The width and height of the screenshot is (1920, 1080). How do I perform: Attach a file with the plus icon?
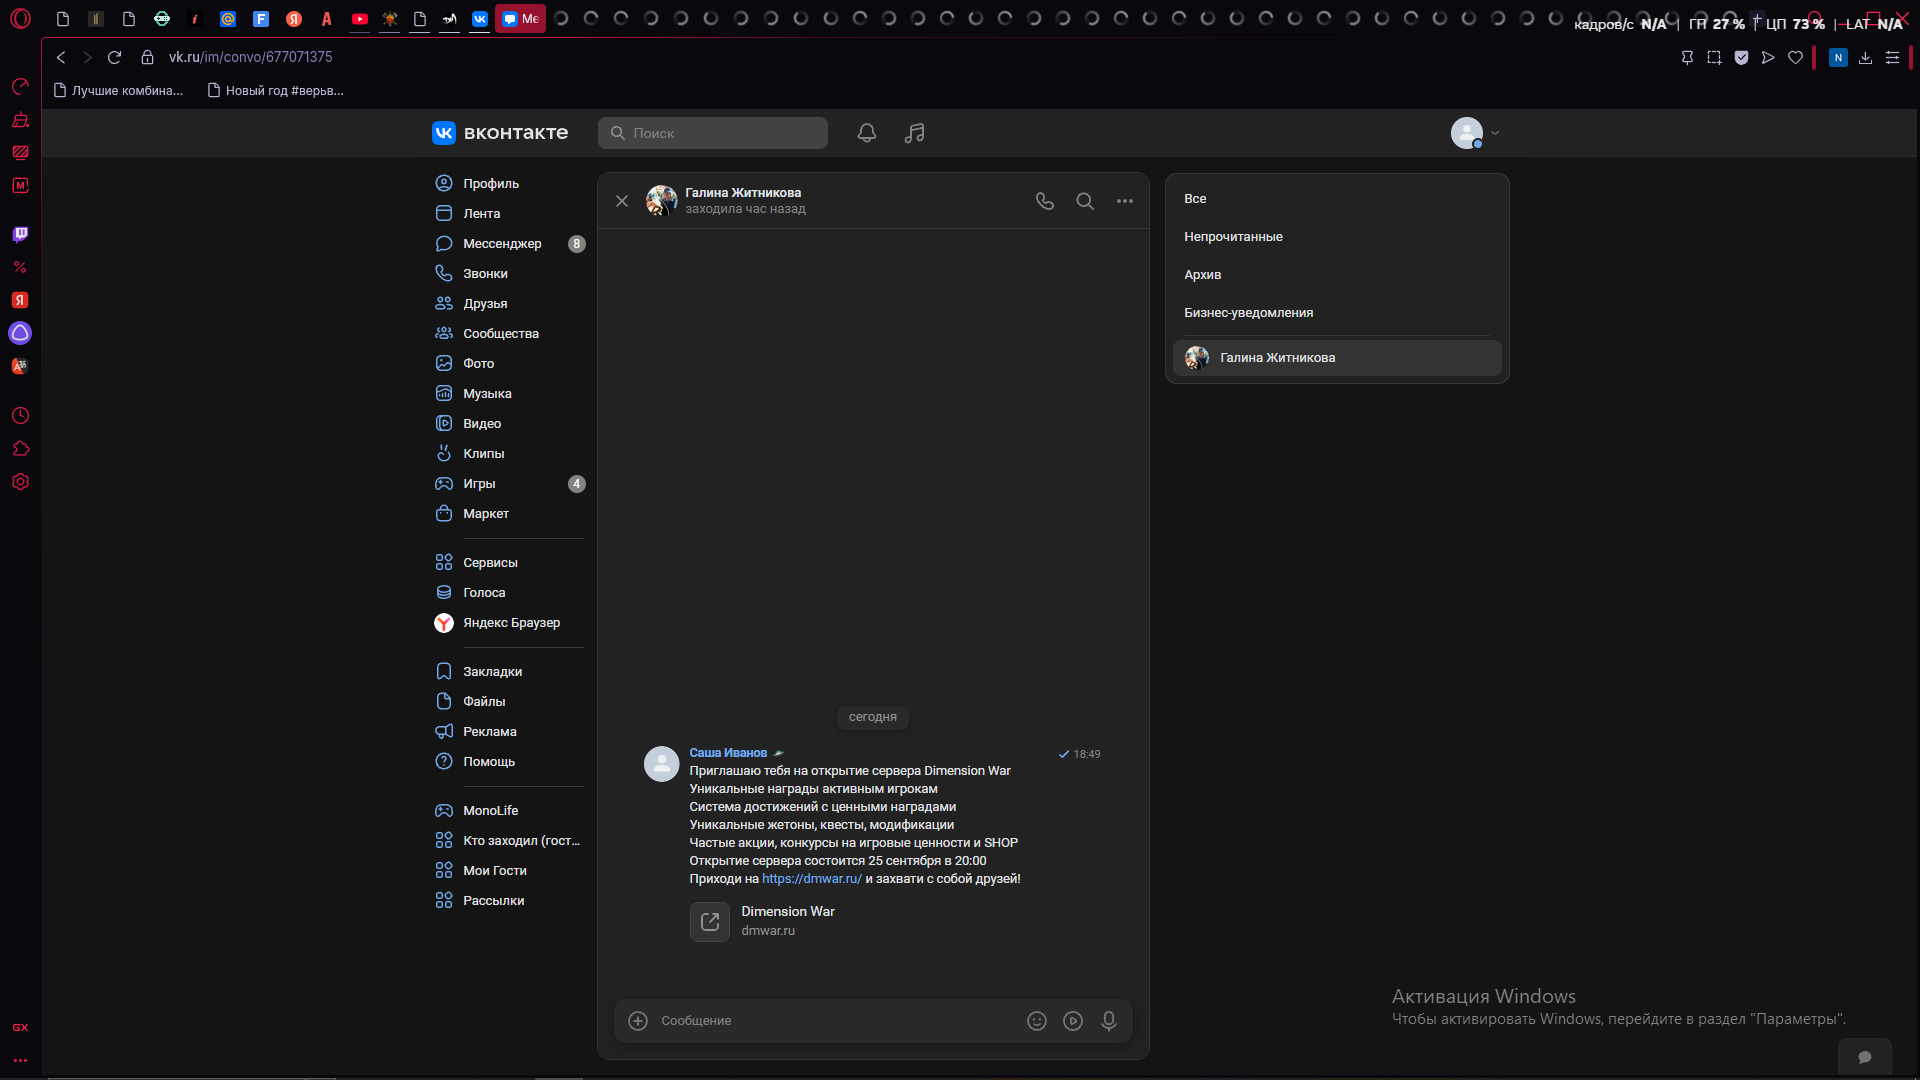[x=638, y=1021]
